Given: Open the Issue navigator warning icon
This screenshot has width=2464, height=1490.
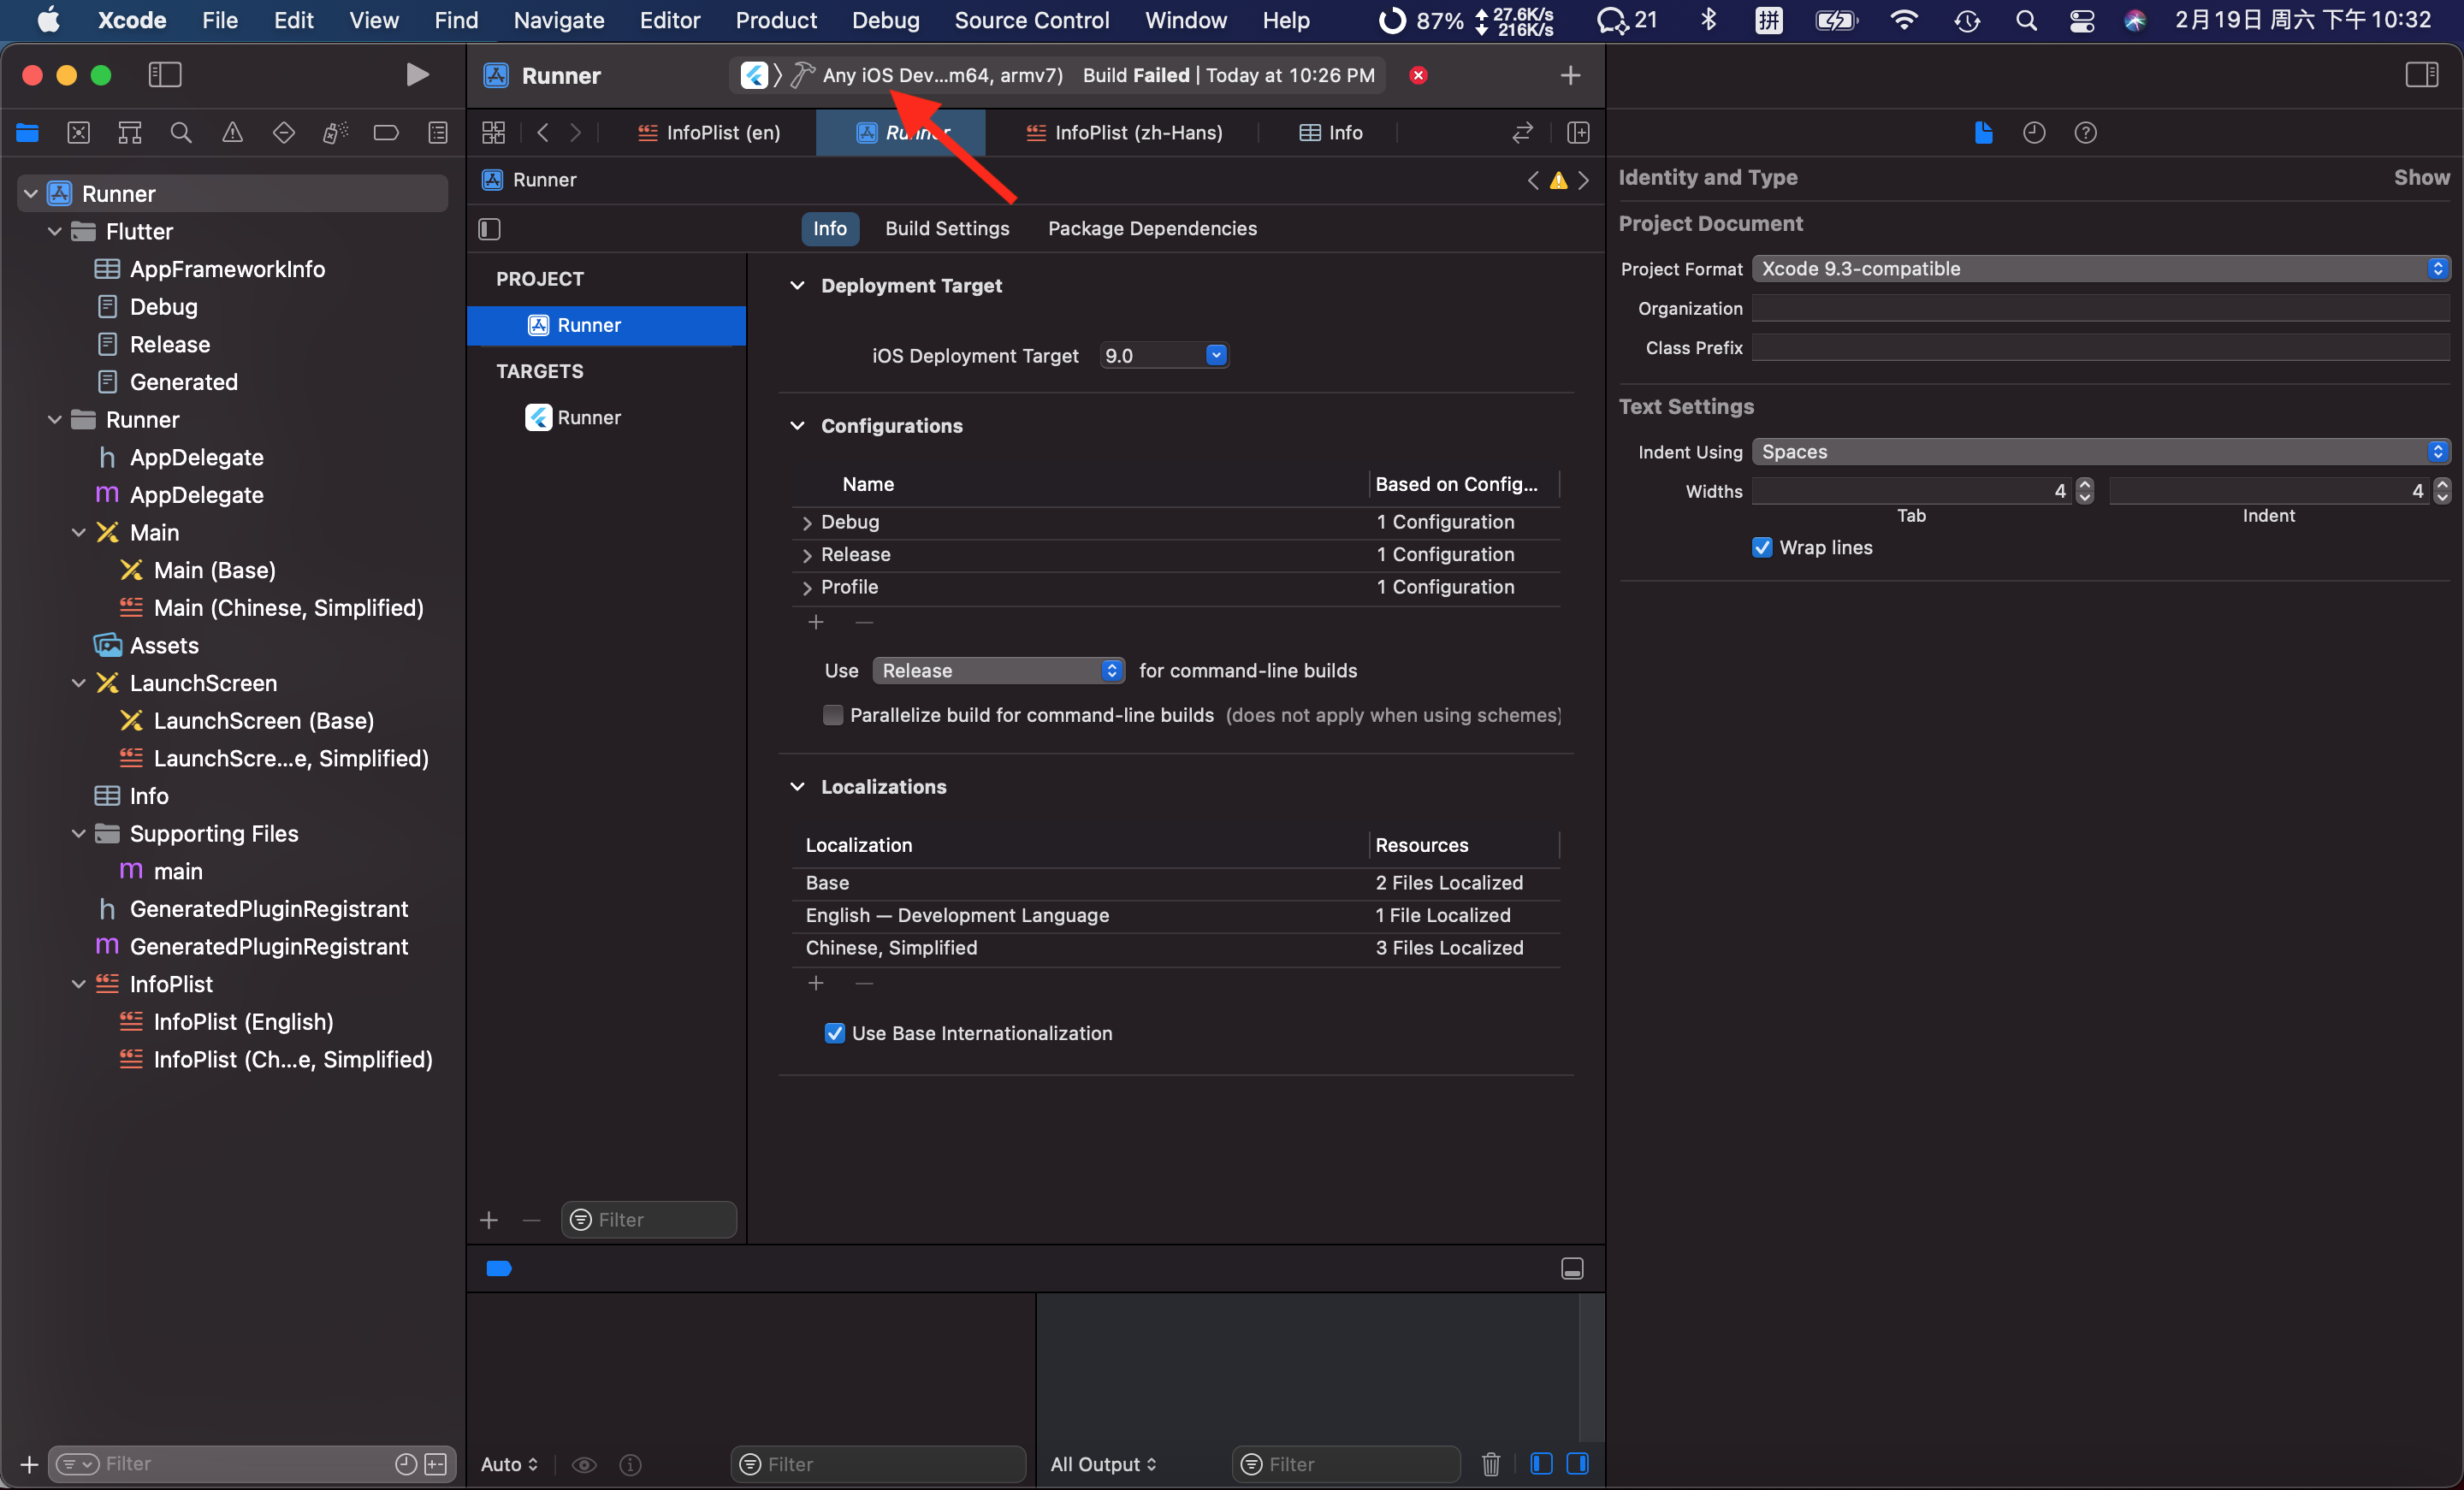Looking at the screenshot, I should pyautogui.click(x=232, y=133).
